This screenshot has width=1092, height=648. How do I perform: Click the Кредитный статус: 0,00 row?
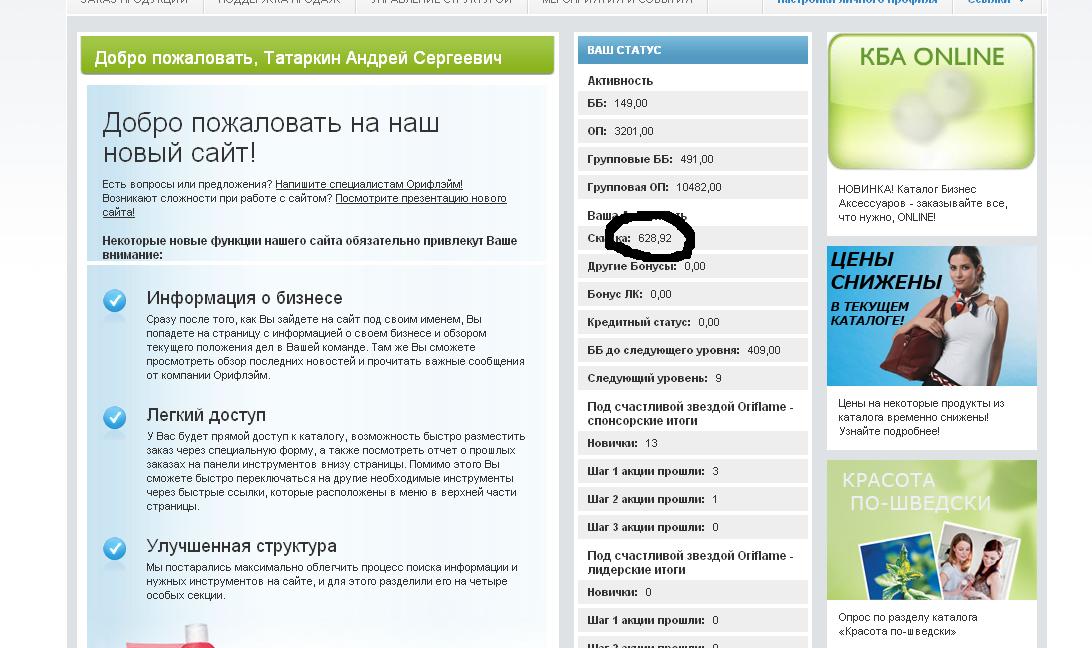[693, 322]
